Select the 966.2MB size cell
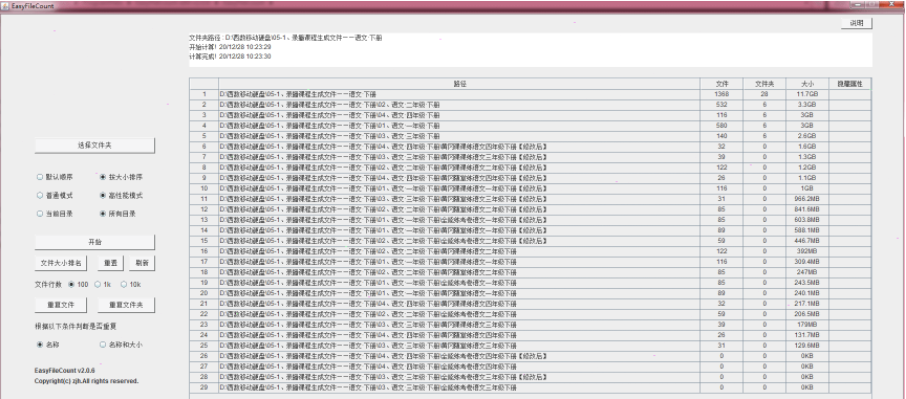Image resolution: width=906 pixels, height=399 pixels. [x=807, y=199]
